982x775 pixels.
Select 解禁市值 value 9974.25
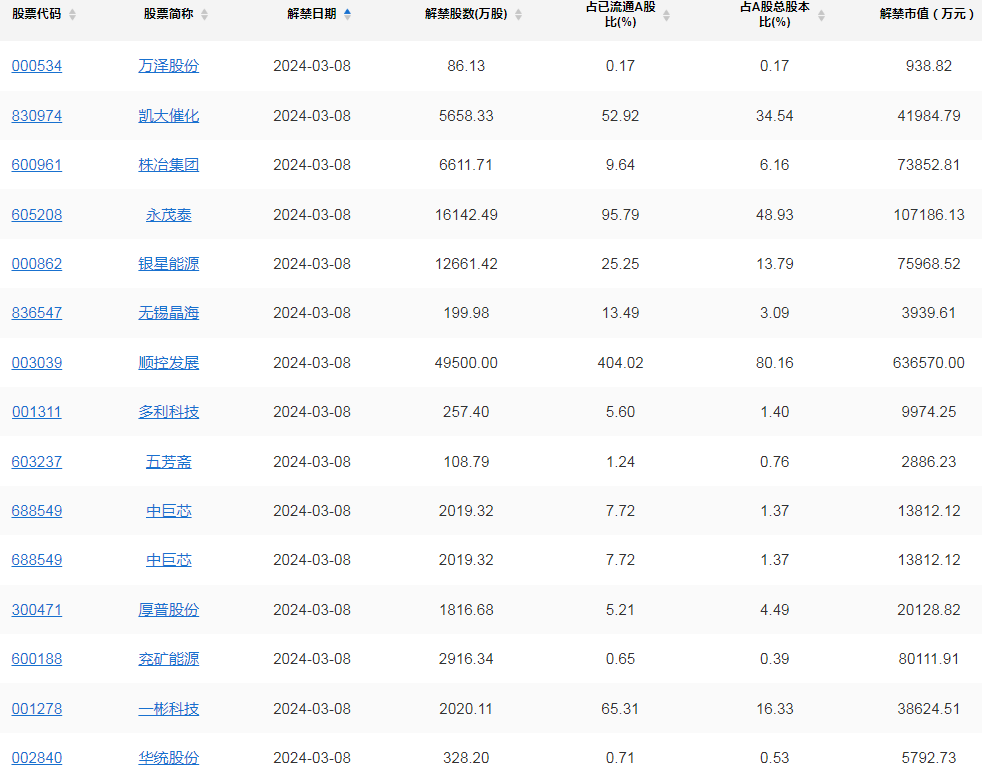(x=929, y=412)
